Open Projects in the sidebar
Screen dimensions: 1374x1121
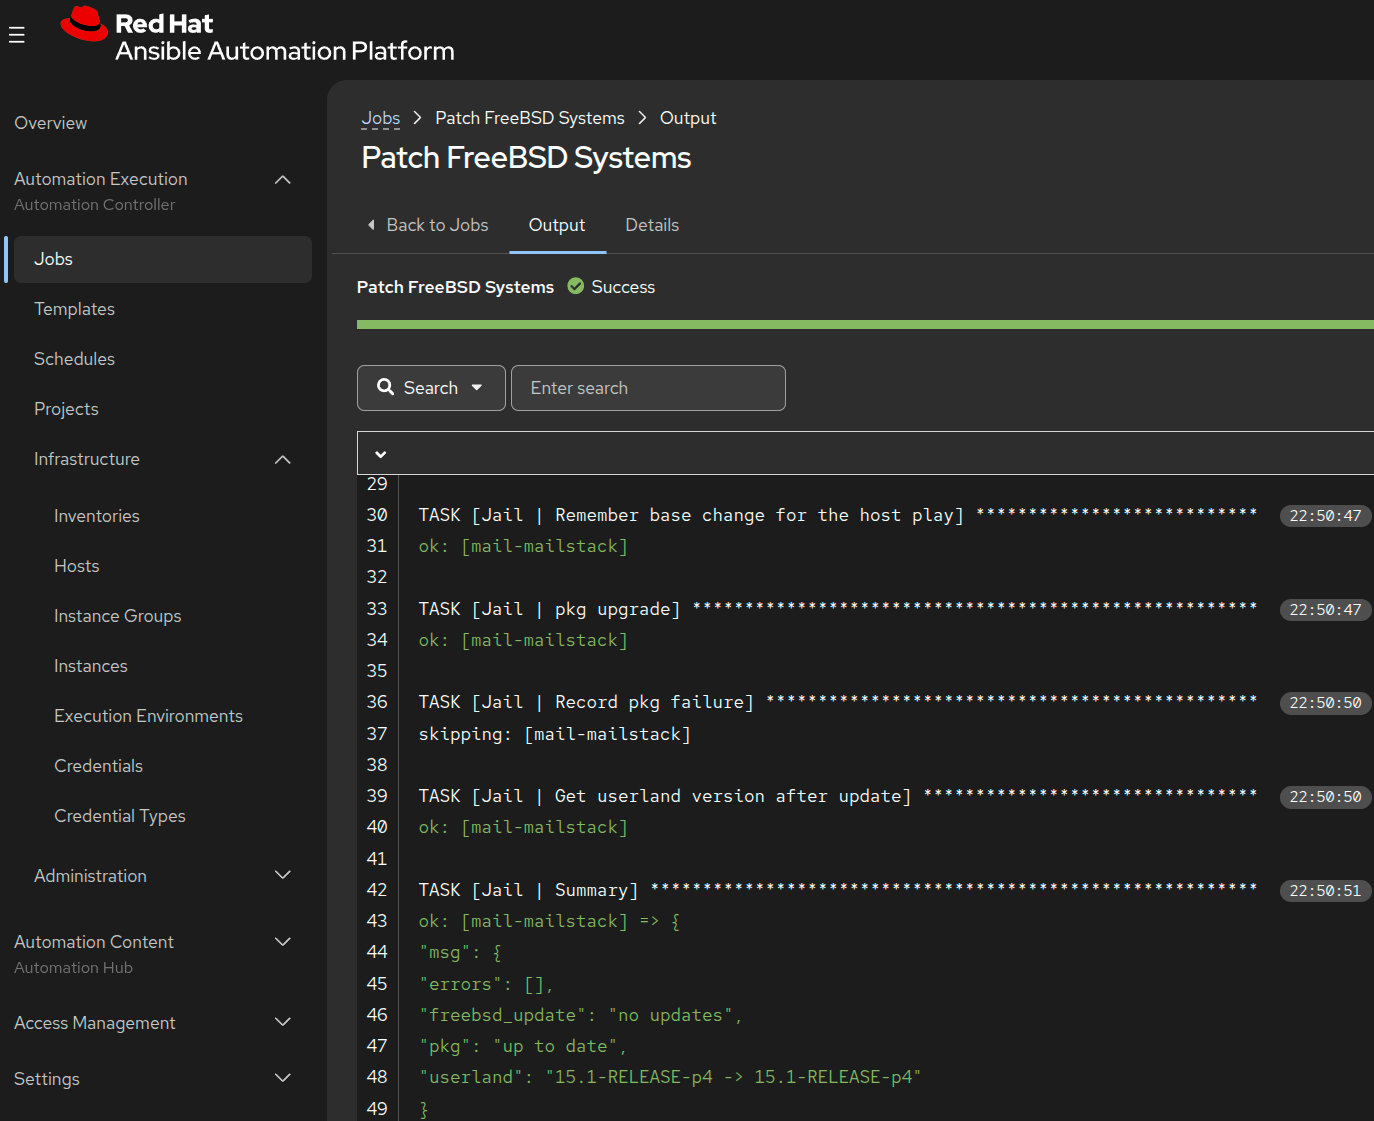click(x=66, y=409)
